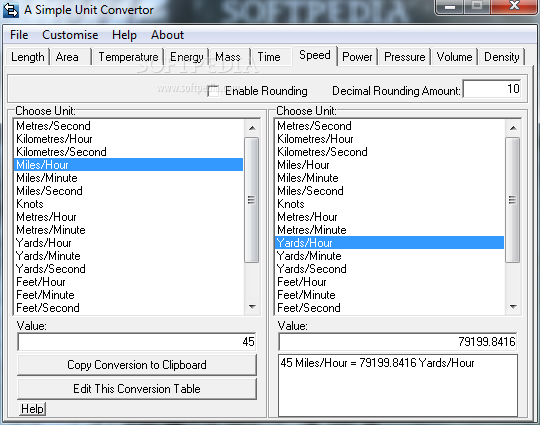Click the right list scrollbar thumb

[x=513, y=200]
